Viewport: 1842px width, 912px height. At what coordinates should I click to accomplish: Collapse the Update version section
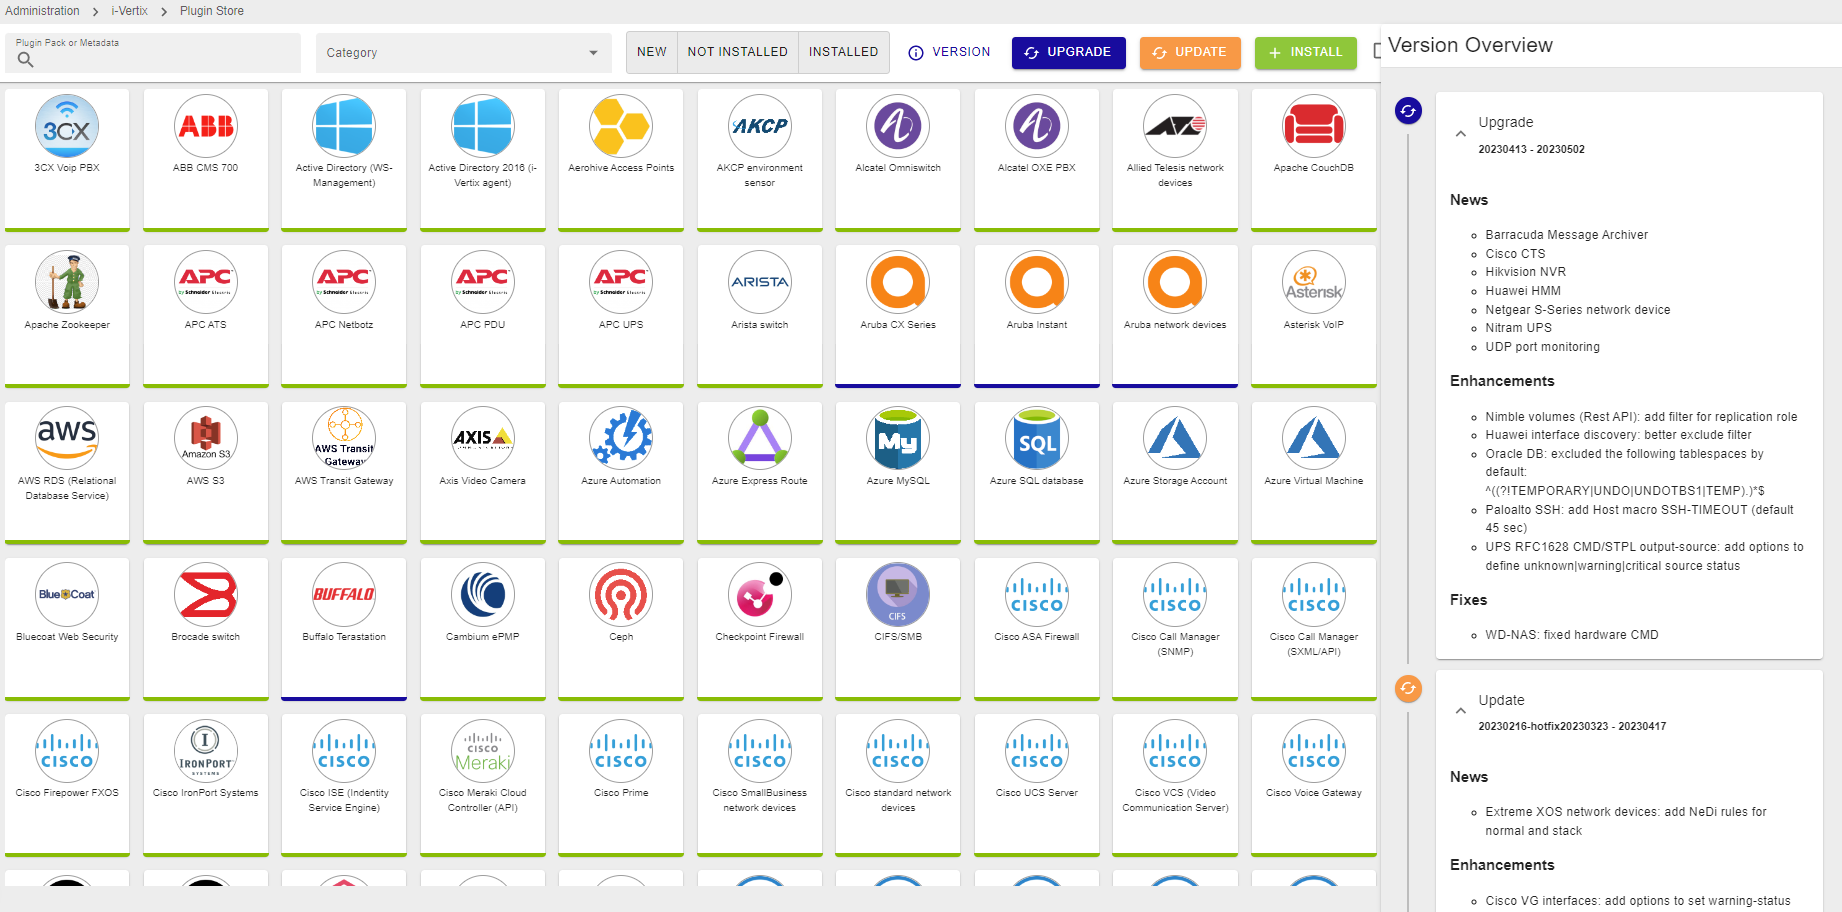coord(1461,711)
